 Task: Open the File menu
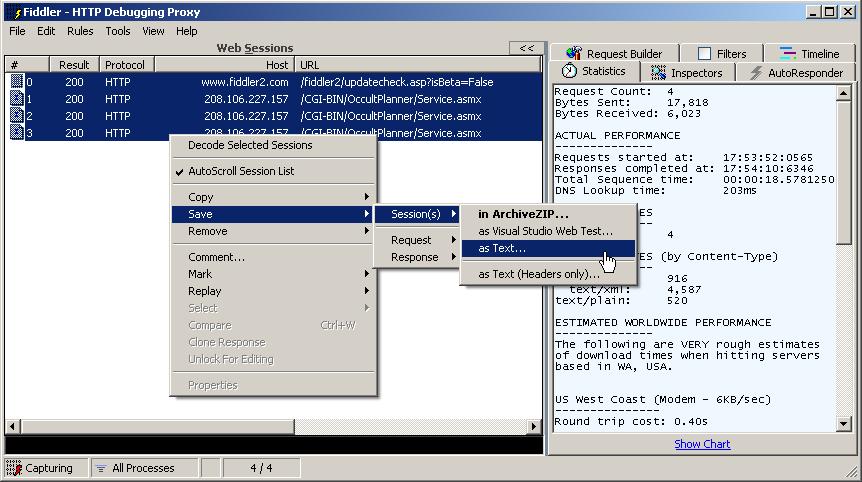(x=17, y=31)
